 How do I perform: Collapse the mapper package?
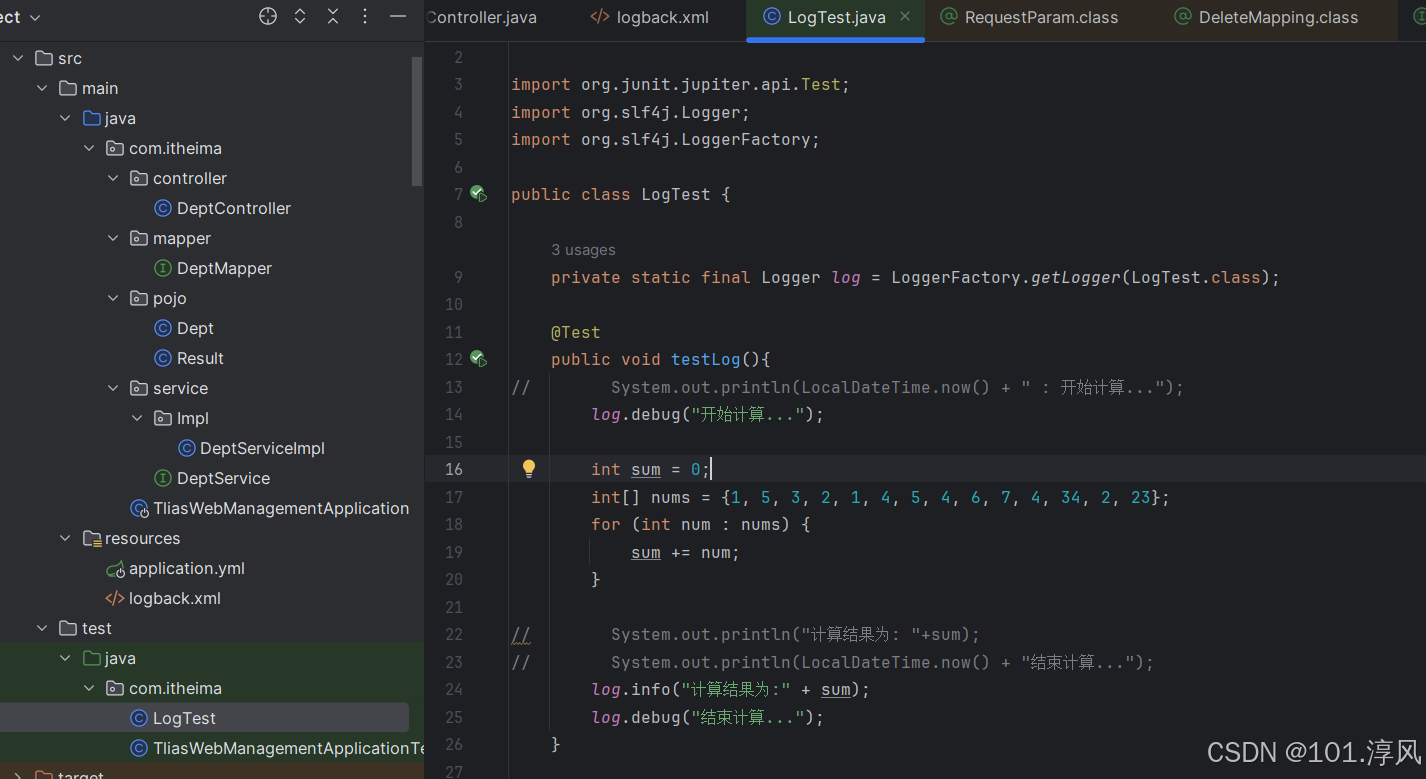[114, 238]
